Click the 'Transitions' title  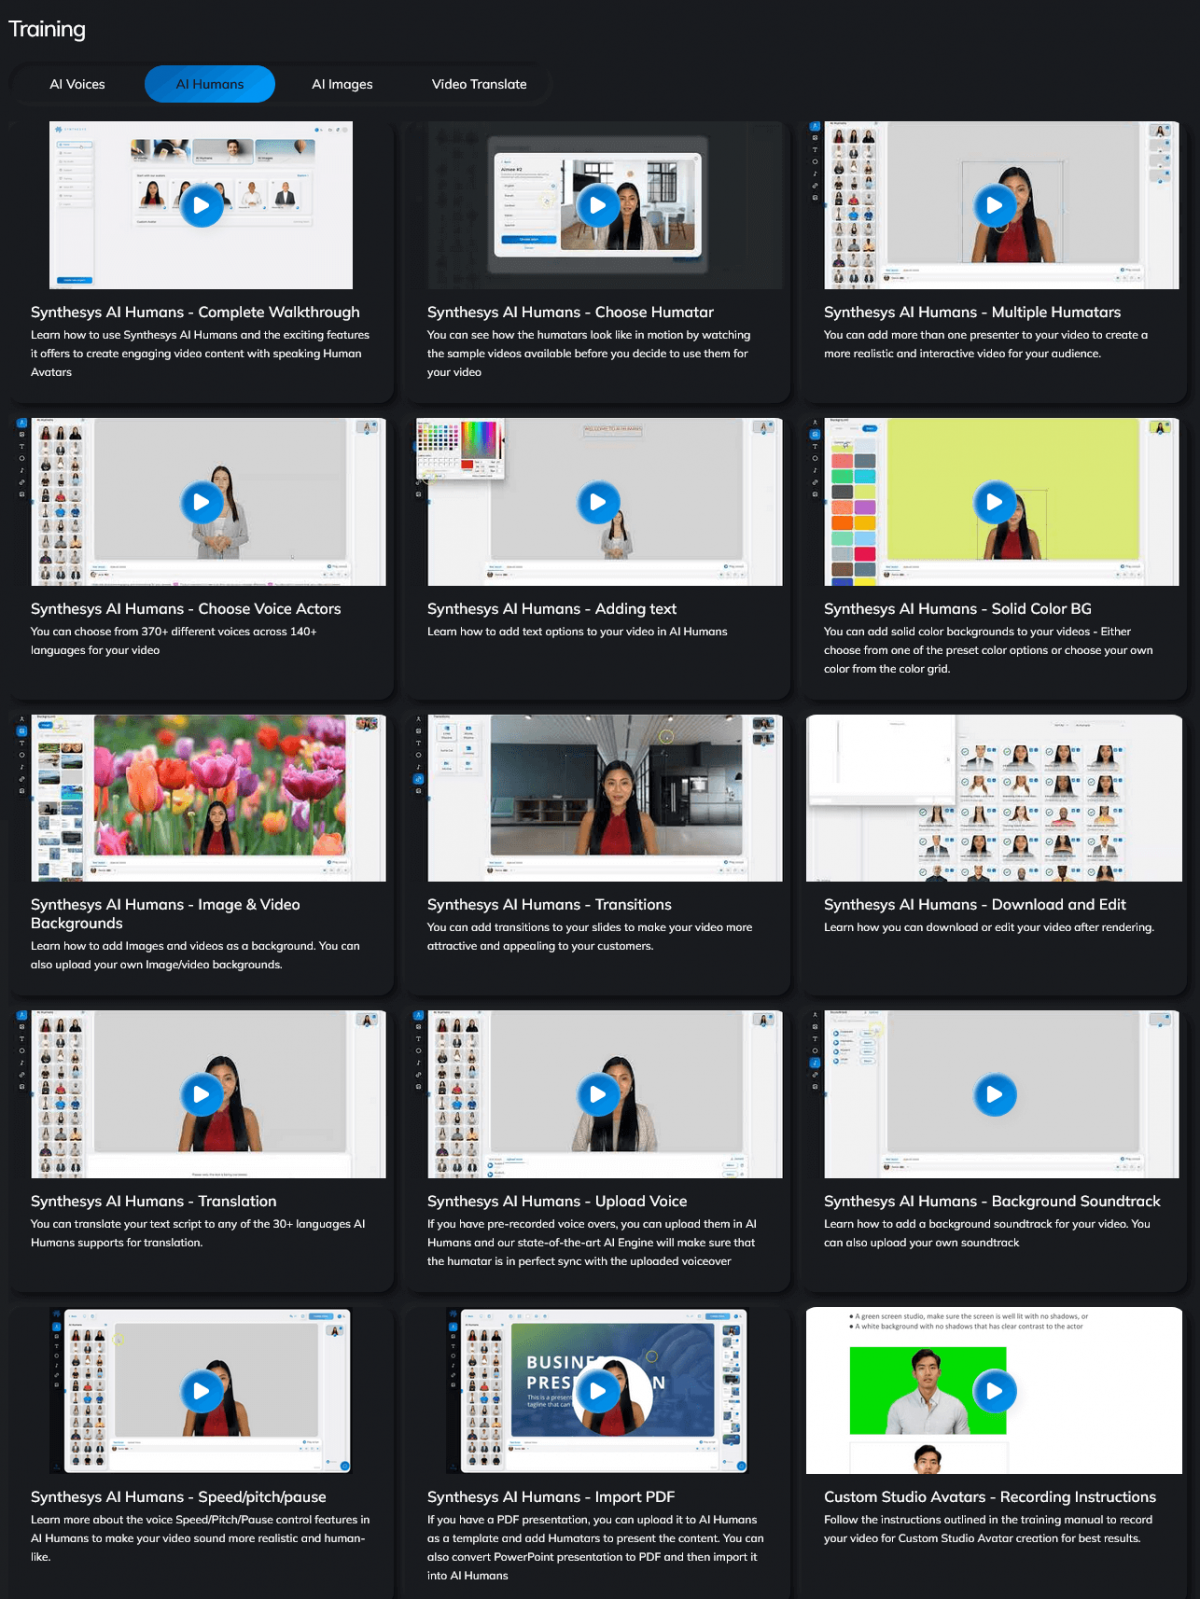point(549,904)
